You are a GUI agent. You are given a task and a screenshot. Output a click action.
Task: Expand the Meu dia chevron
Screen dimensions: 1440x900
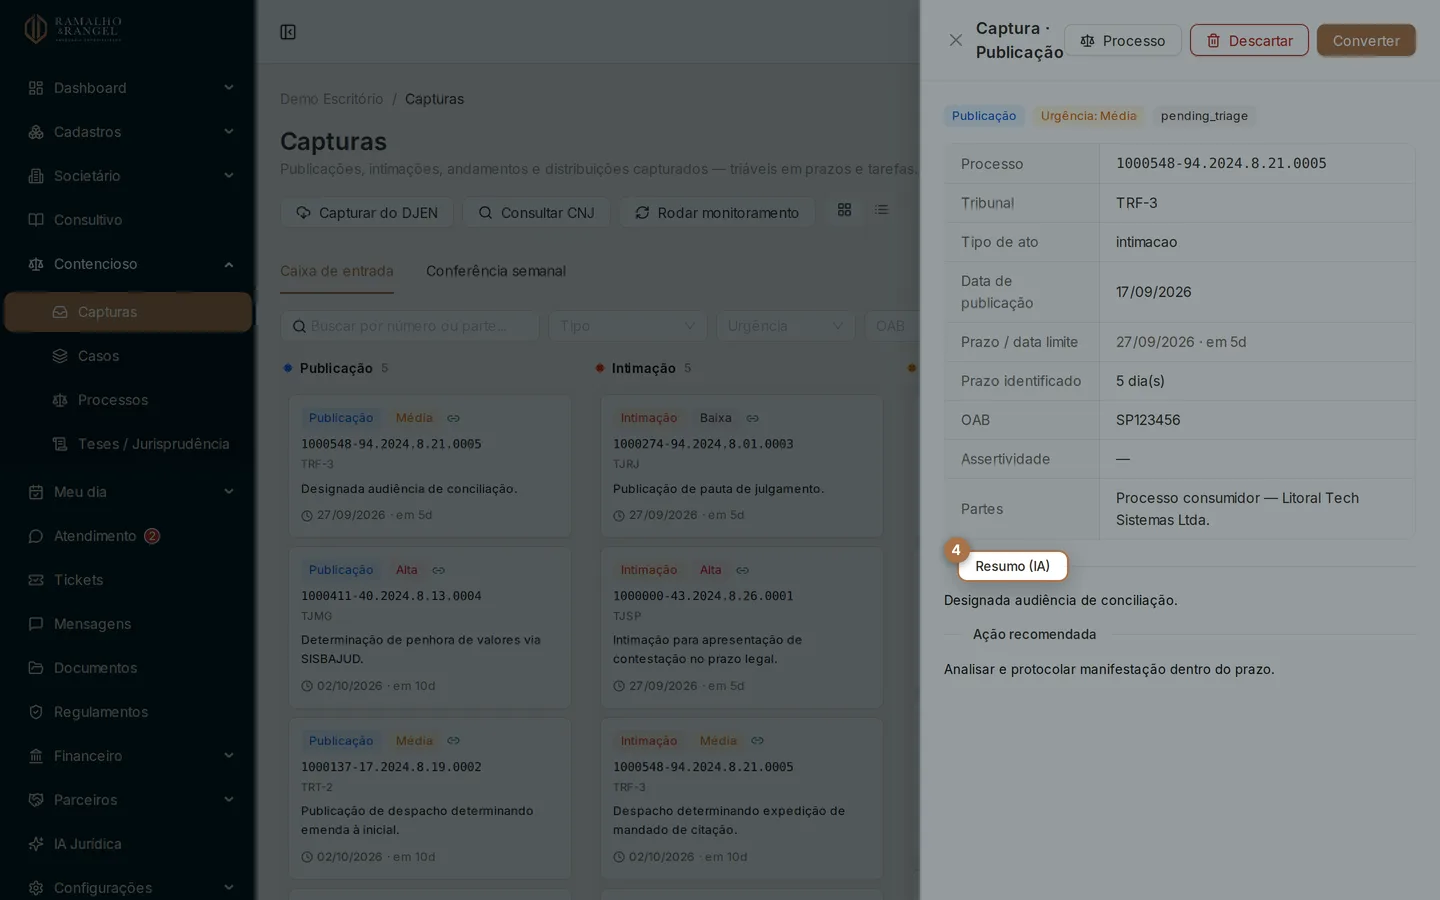click(229, 492)
